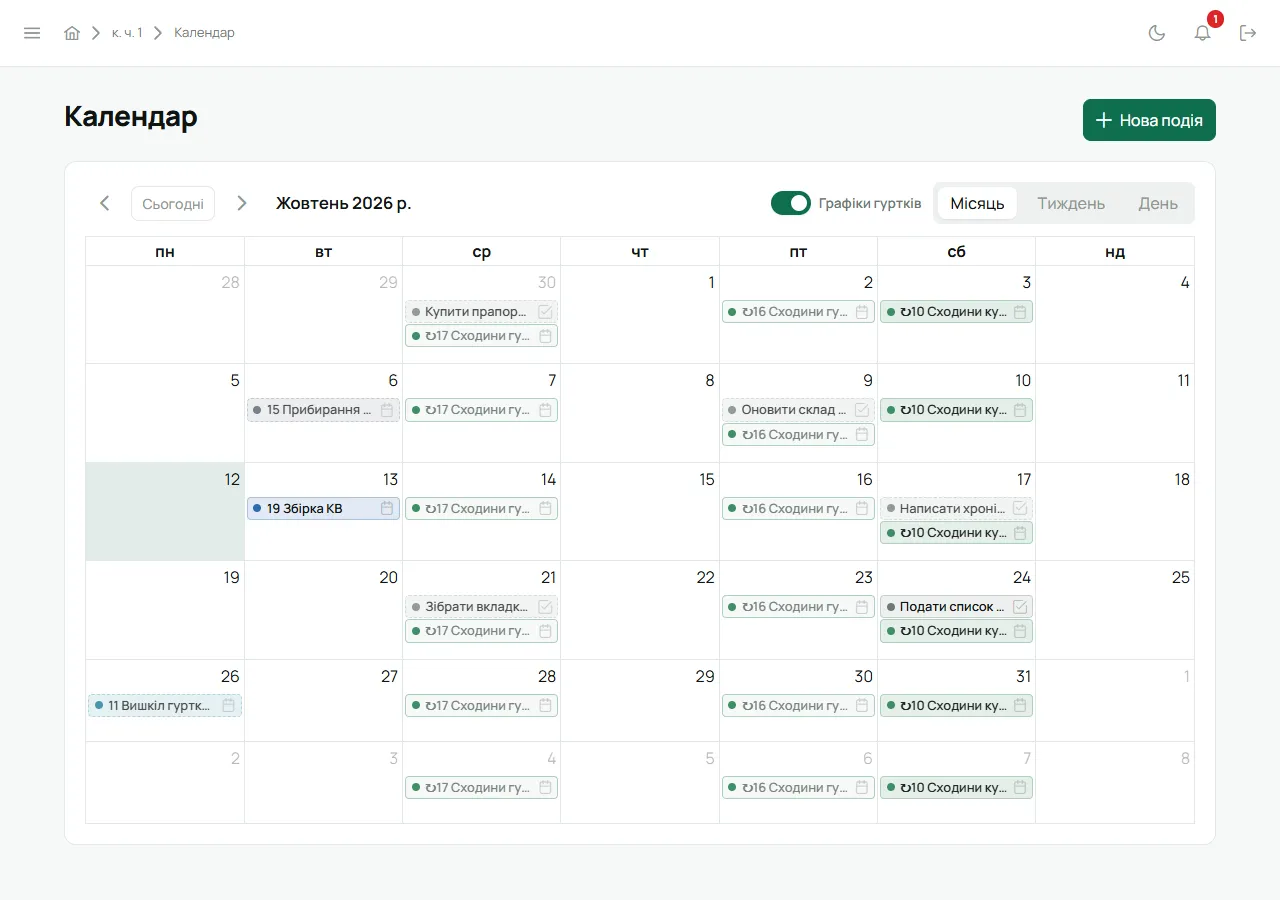Check off task 'Написати хроні' on the 17th

tap(1020, 508)
